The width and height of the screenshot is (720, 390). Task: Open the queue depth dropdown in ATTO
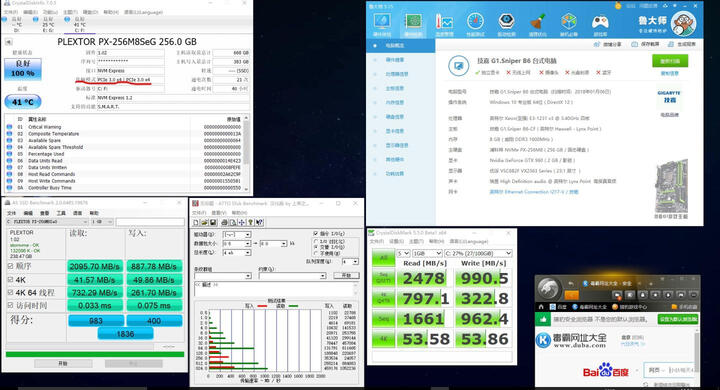click(x=350, y=261)
